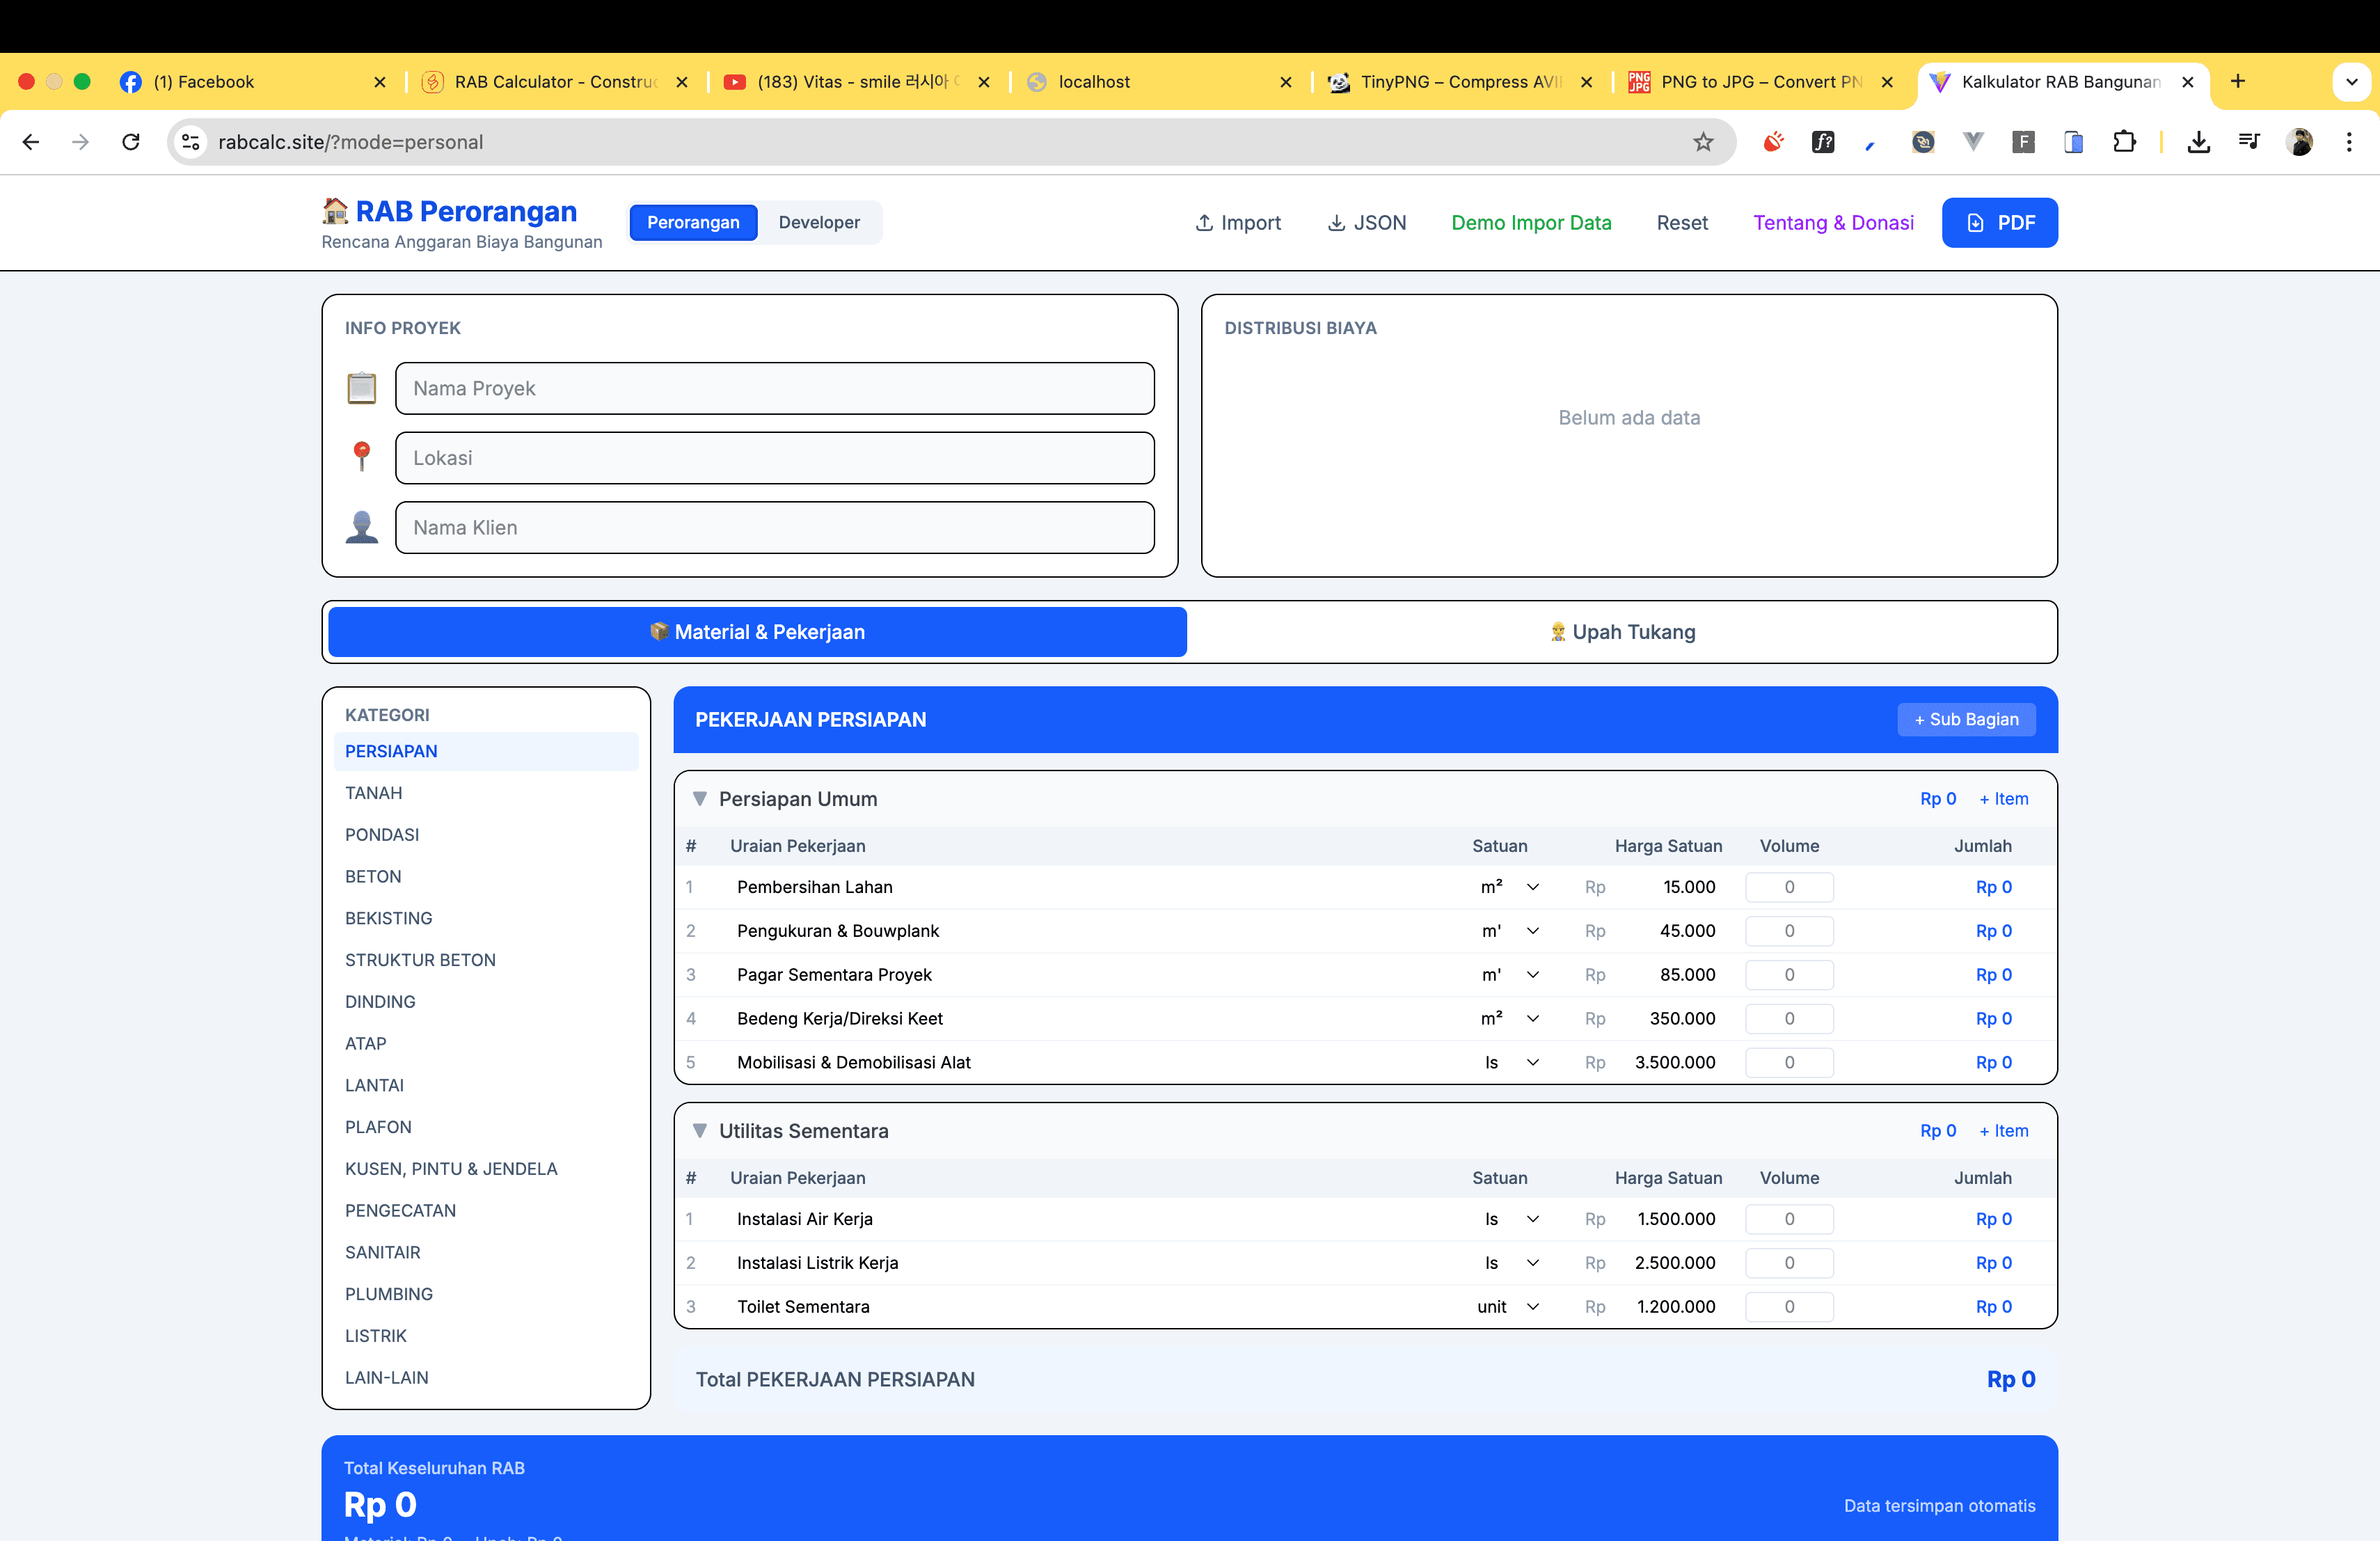The height and width of the screenshot is (1541, 2380).
Task: Select the Perorangan mode toggle
Action: (693, 222)
